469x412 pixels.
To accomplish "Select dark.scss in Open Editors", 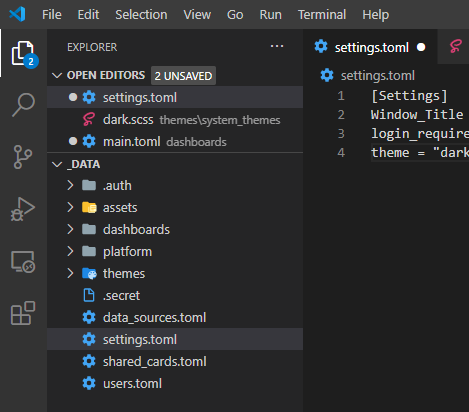I will tap(175, 119).
